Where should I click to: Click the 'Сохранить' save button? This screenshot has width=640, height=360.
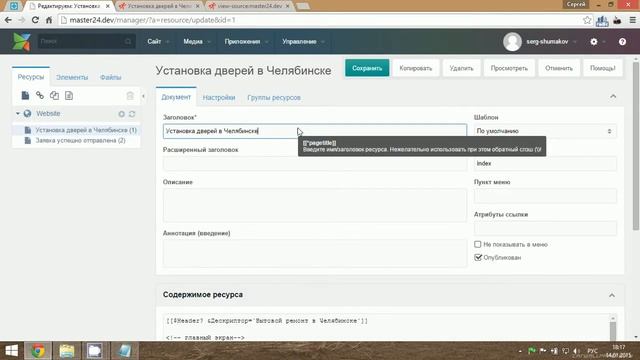pos(367,68)
